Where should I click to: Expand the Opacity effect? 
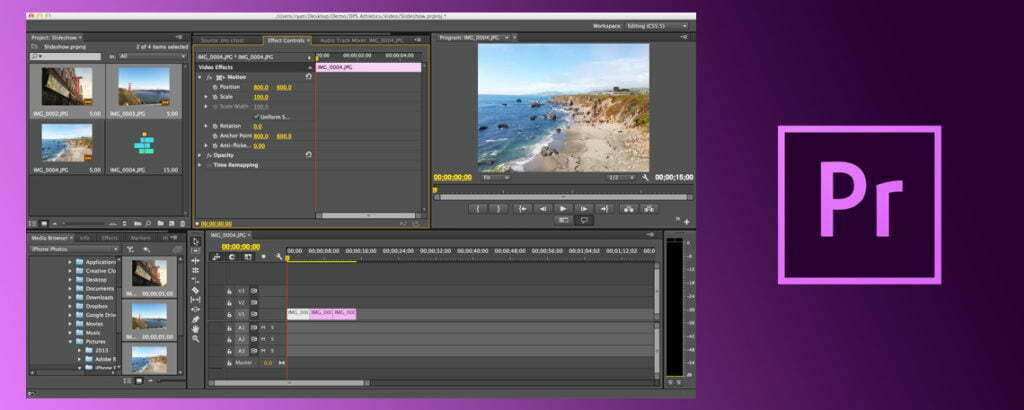point(200,155)
